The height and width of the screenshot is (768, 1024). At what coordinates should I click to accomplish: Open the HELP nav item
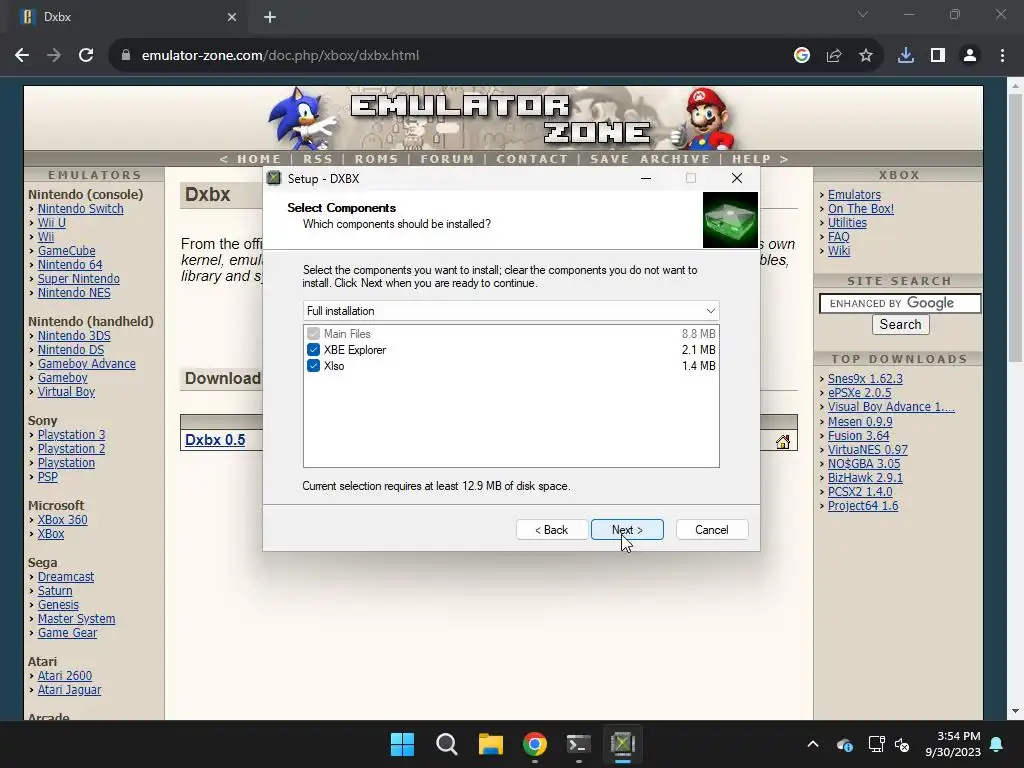(752, 159)
